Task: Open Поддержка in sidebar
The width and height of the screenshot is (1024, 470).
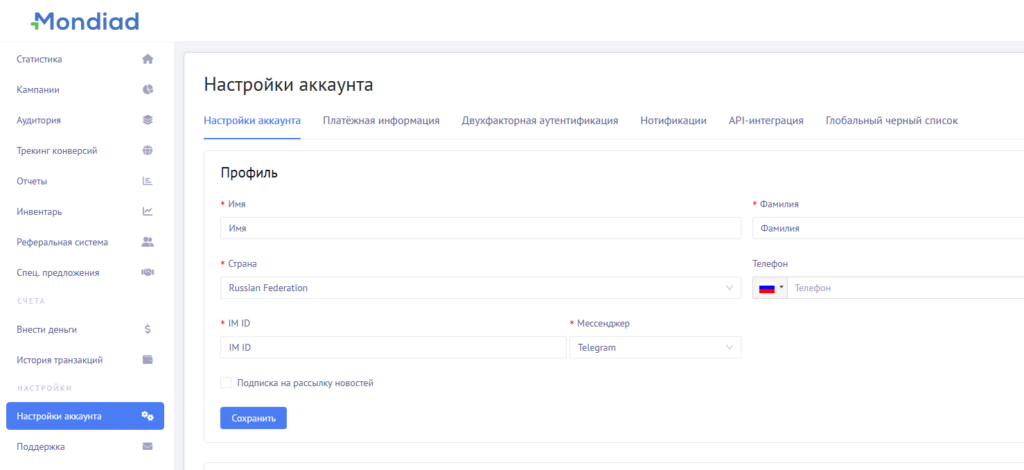Action: point(85,446)
